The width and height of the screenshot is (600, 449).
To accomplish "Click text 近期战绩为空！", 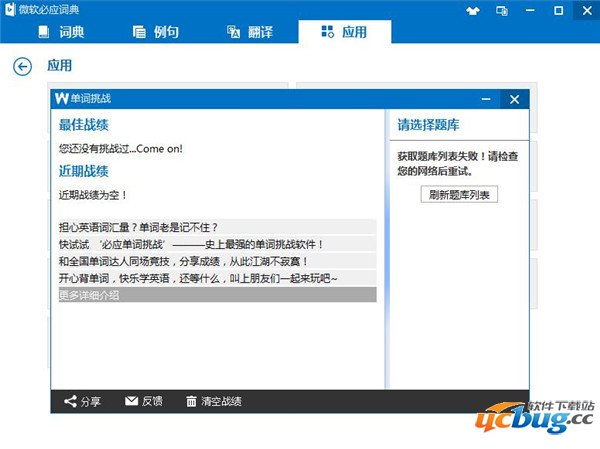I will tap(93, 195).
